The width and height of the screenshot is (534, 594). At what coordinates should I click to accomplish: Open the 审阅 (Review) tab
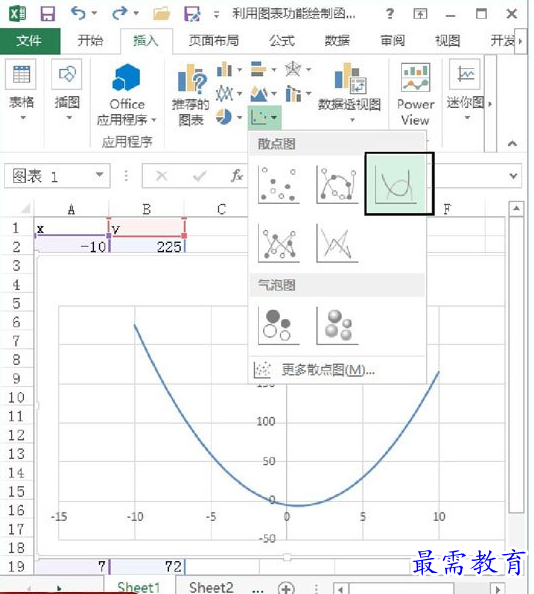393,41
